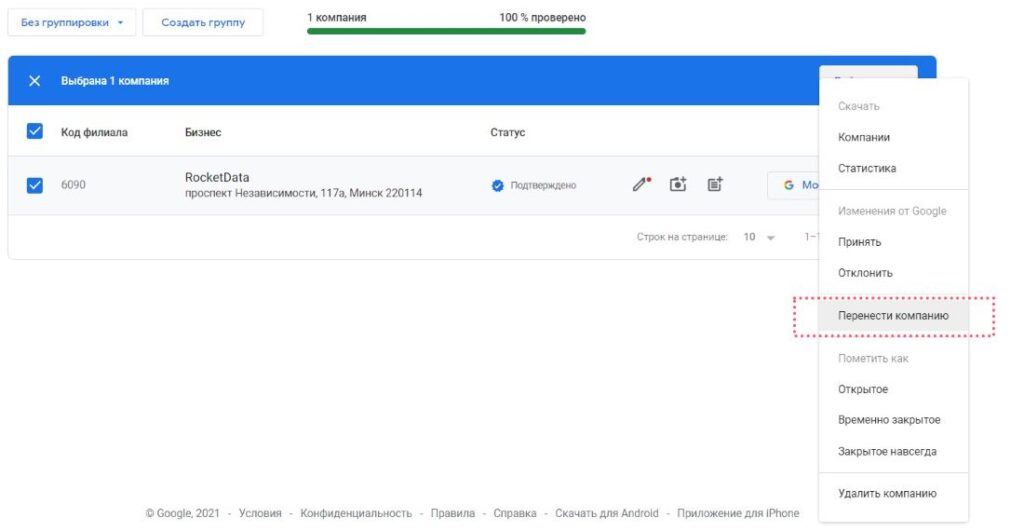Click Принять in the menu
Image resolution: width=1024 pixels, height=531 pixels.
(859, 242)
